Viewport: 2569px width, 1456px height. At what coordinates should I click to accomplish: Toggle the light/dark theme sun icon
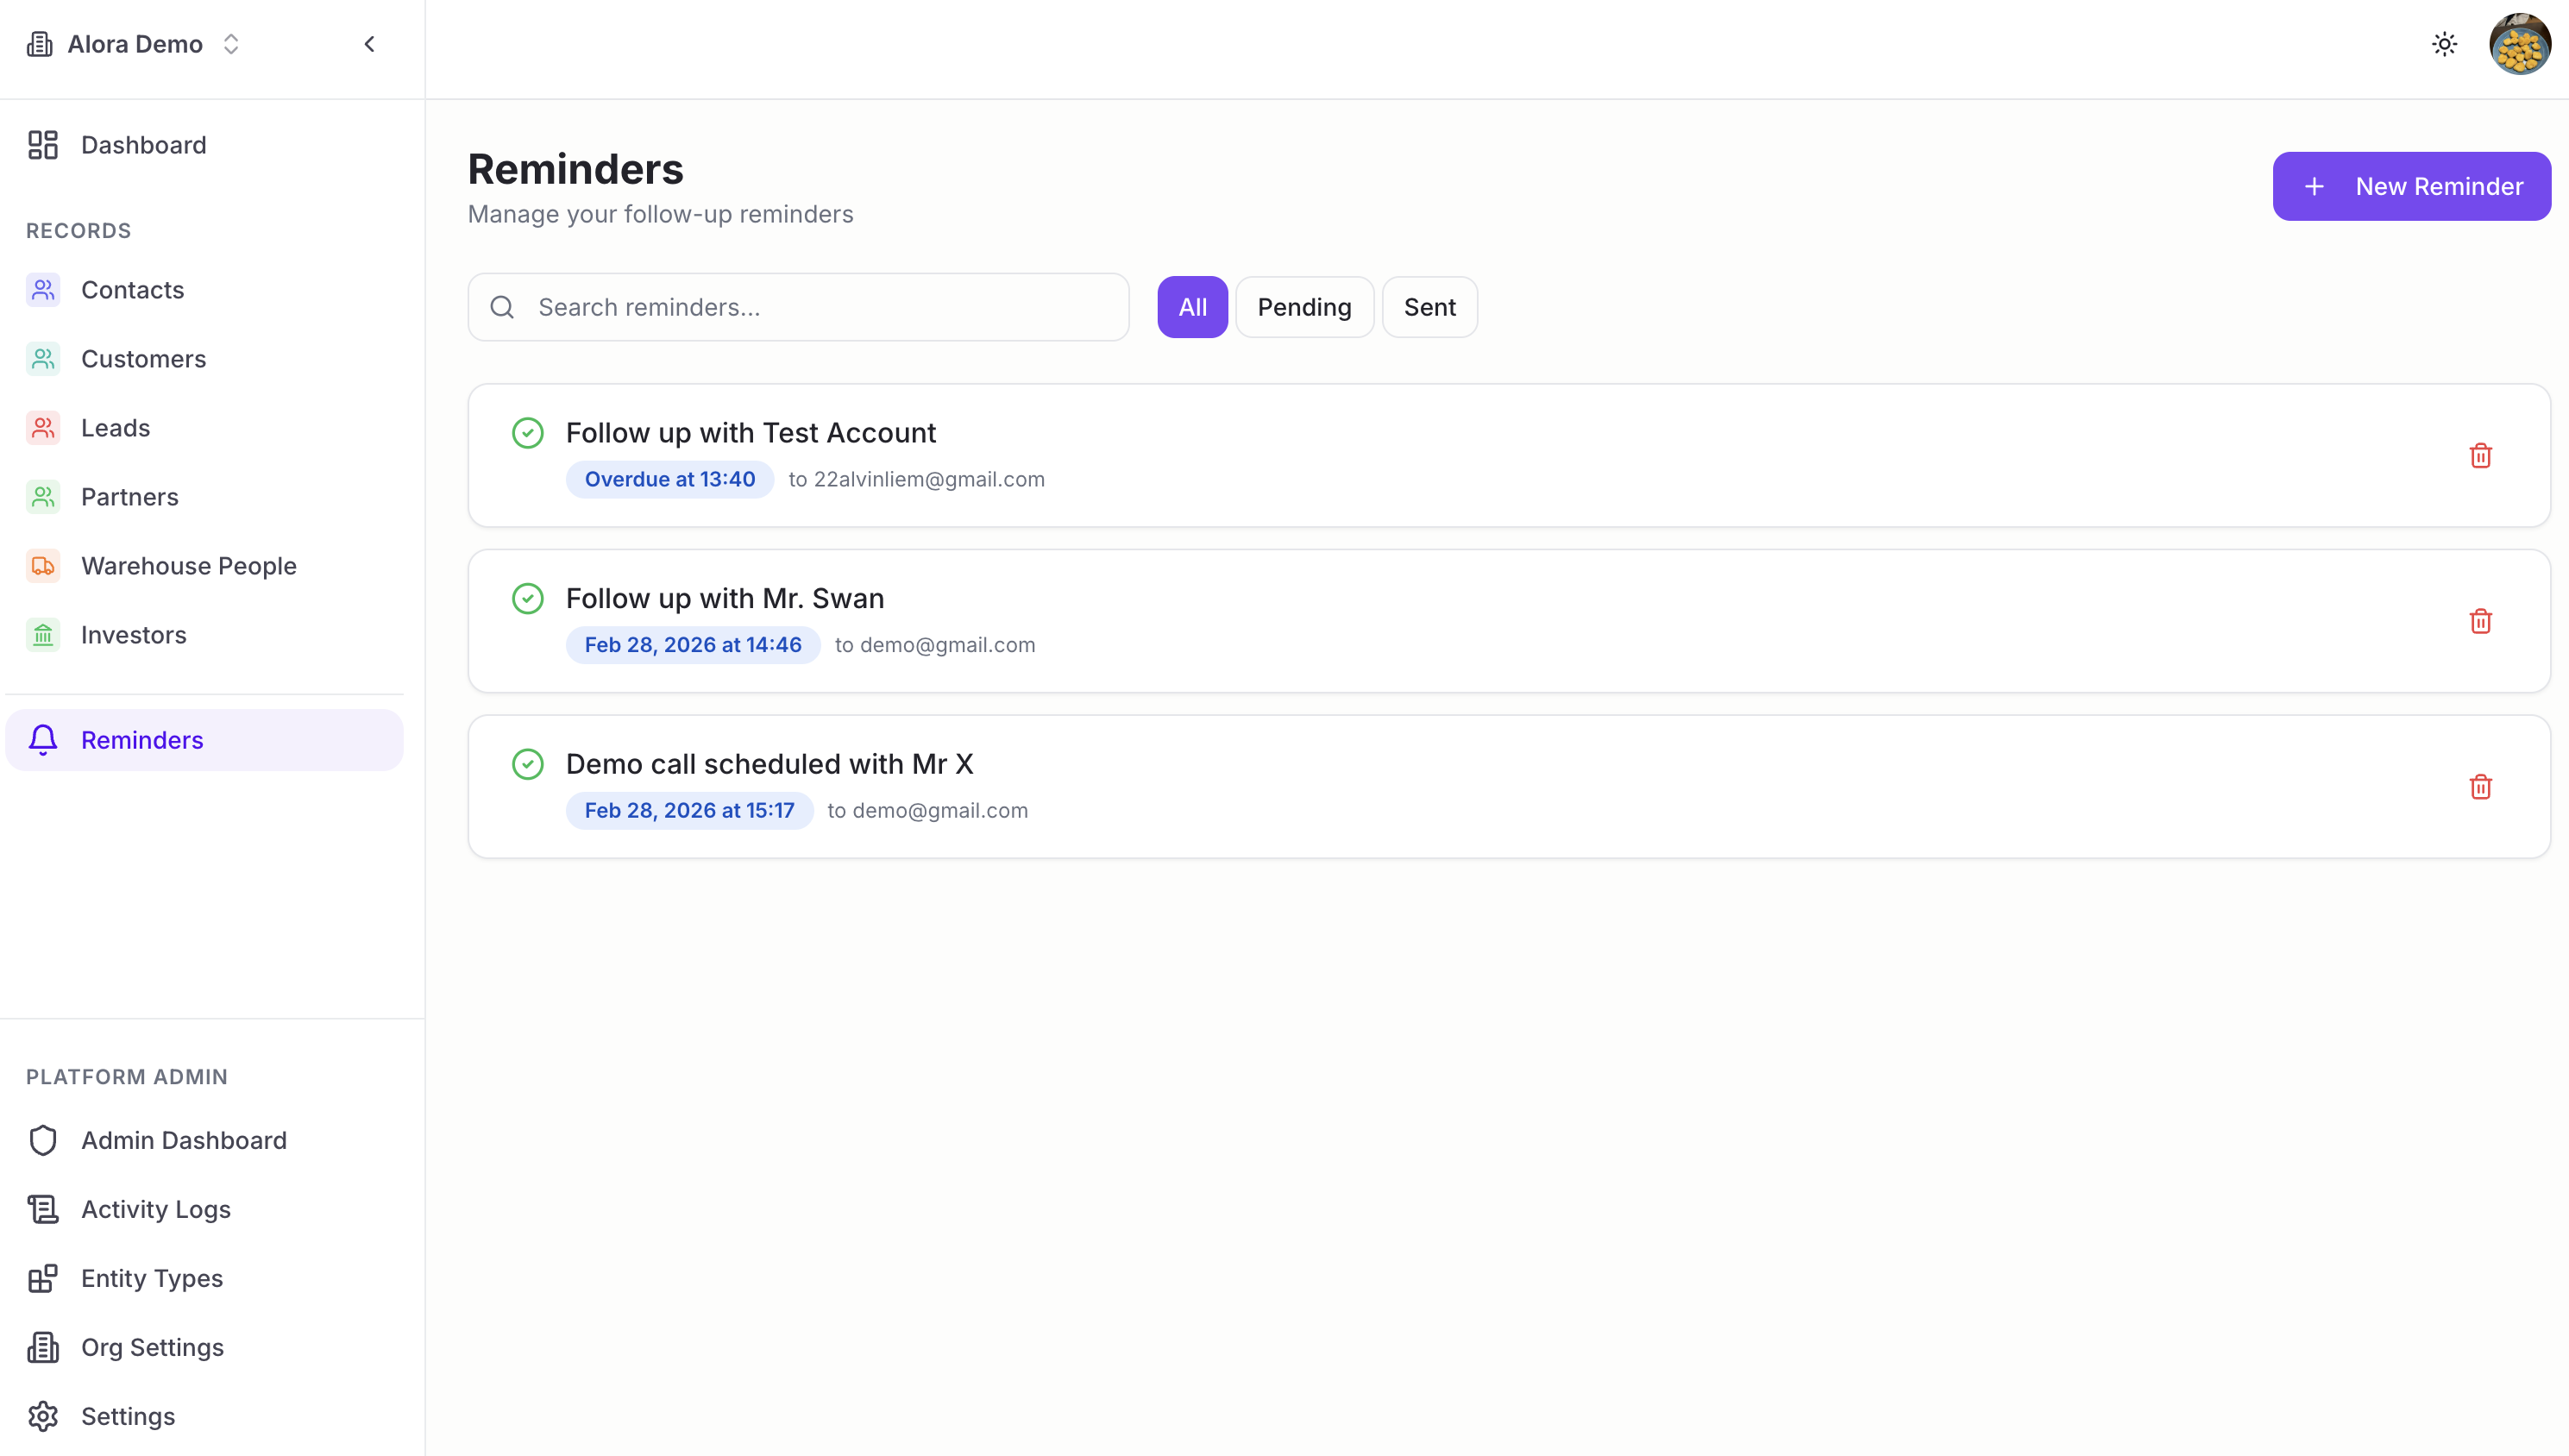[2444, 44]
